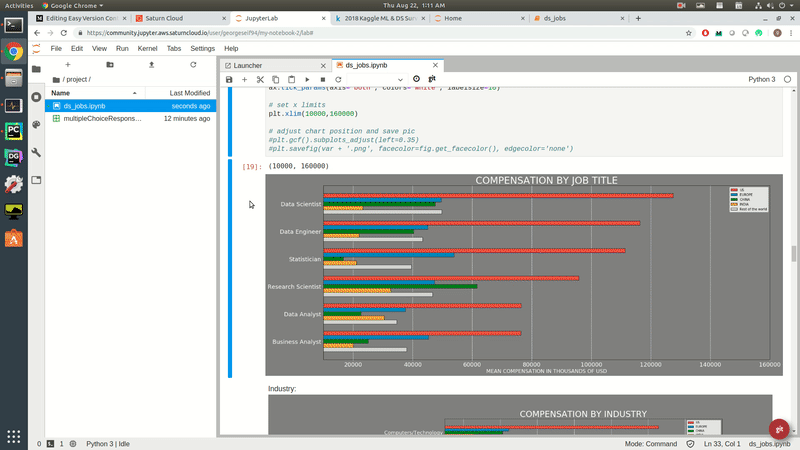The image size is (800, 450).
Task: Create a new folder in file browser
Action: point(110,65)
